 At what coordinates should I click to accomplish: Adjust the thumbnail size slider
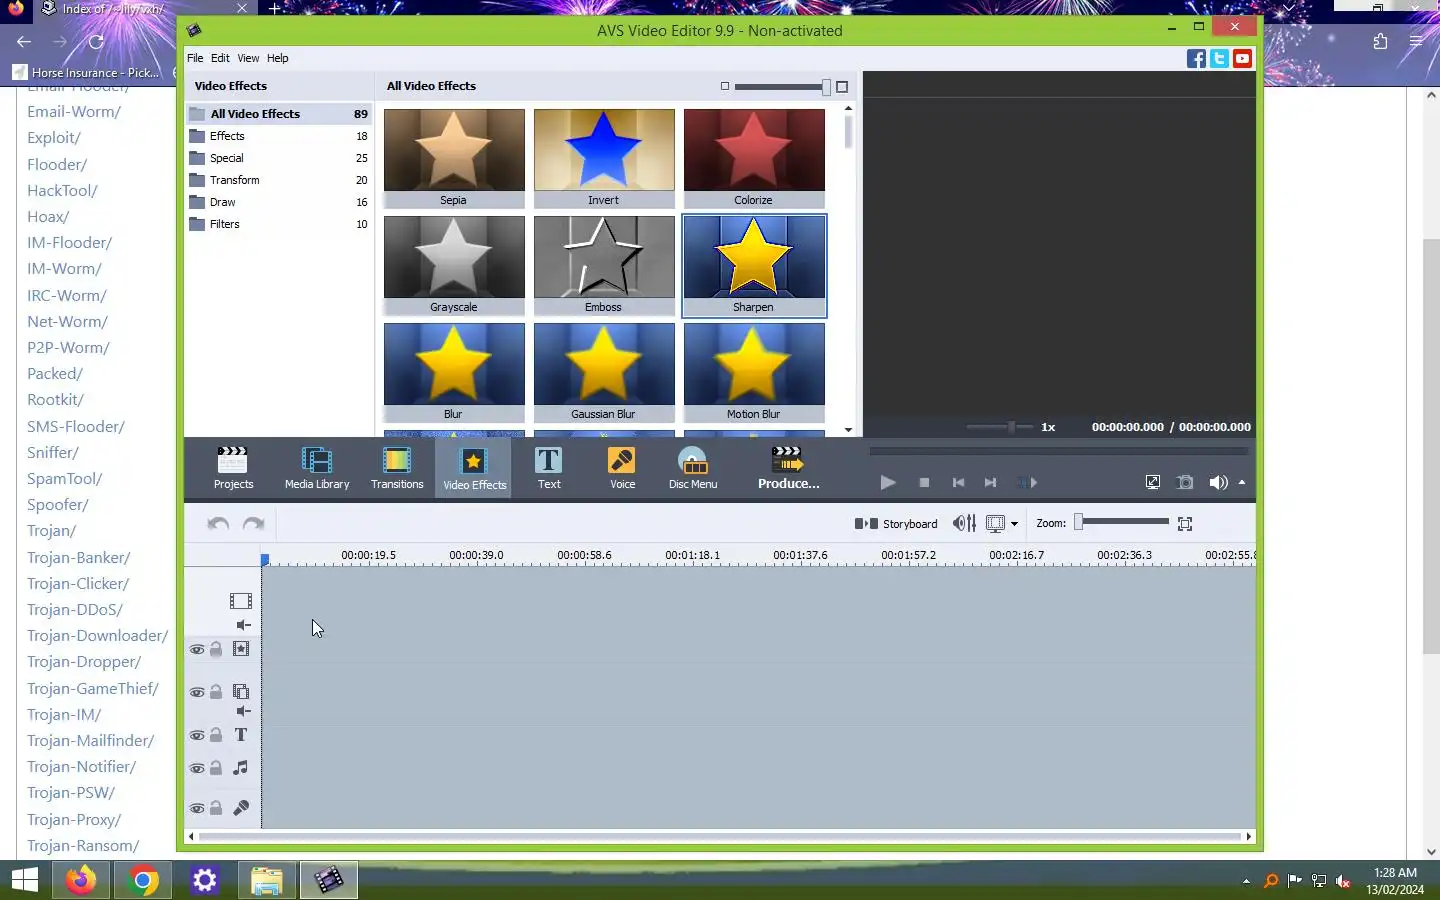[782, 87]
